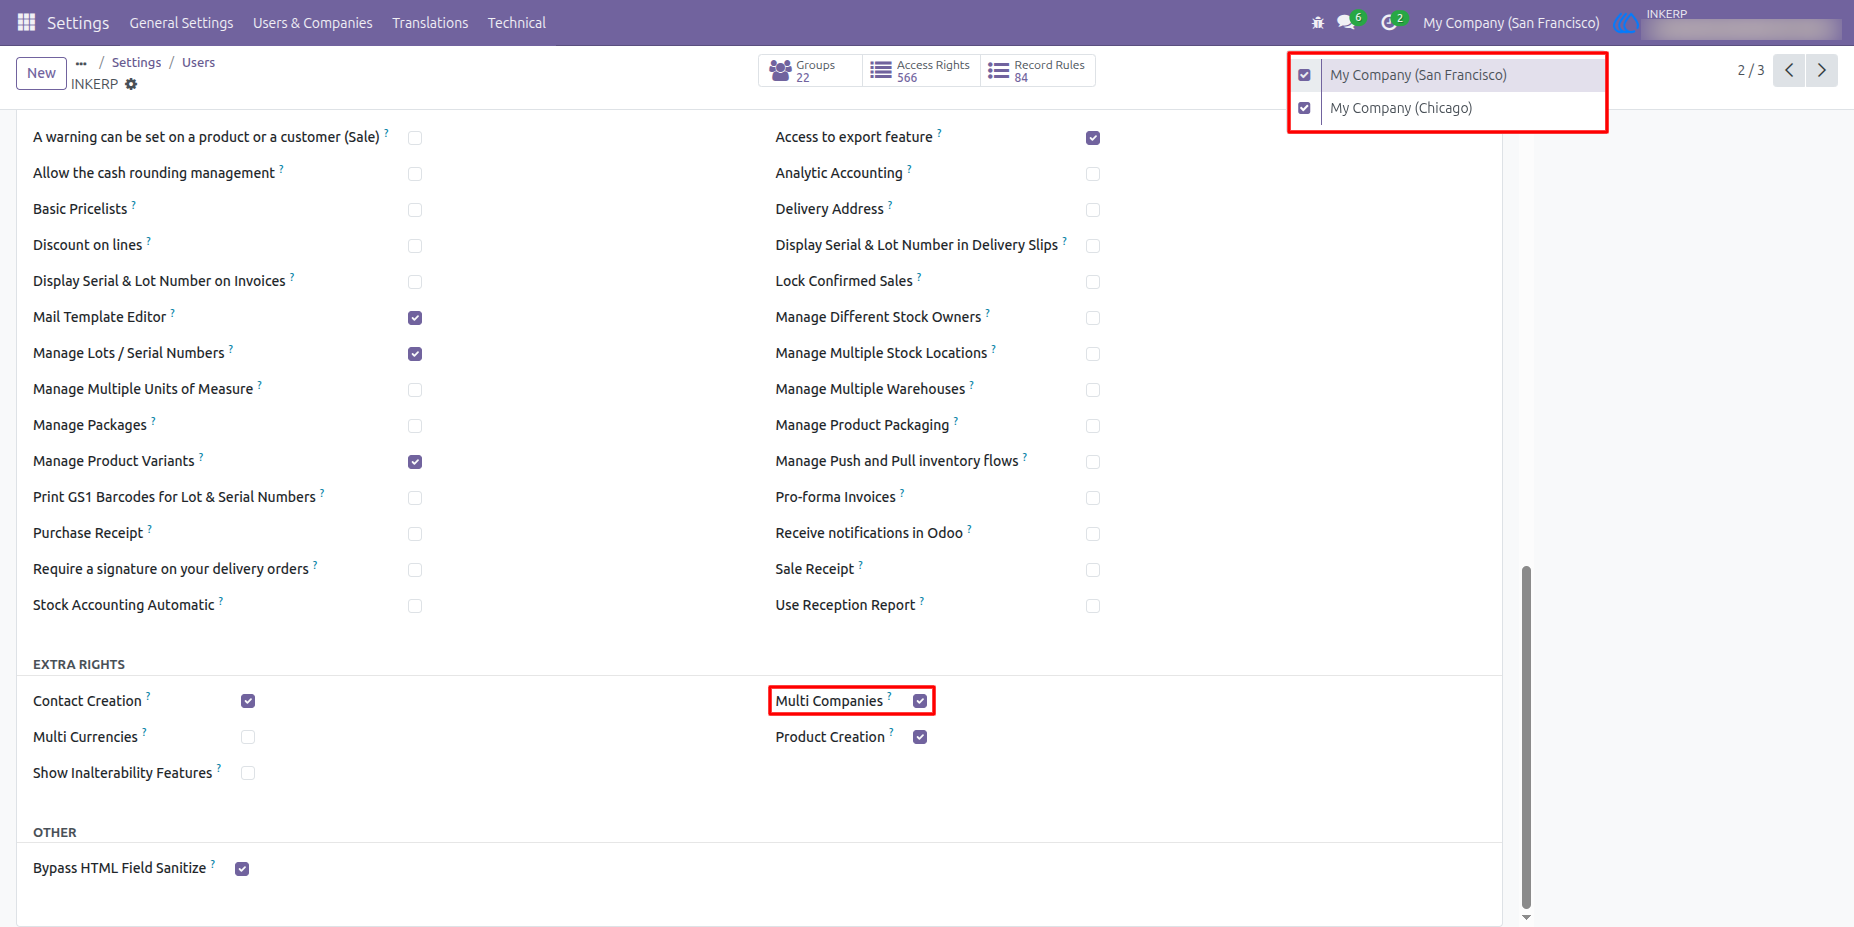Click the vertical scrollbar thumb
The image size is (1854, 927).
click(x=1526, y=738)
